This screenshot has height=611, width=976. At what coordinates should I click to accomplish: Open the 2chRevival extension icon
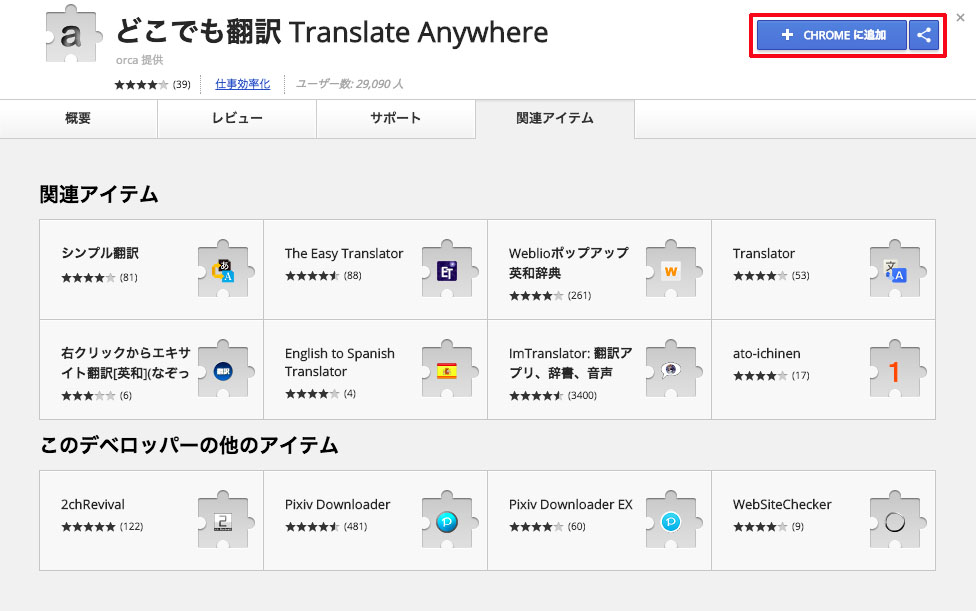pos(225,520)
